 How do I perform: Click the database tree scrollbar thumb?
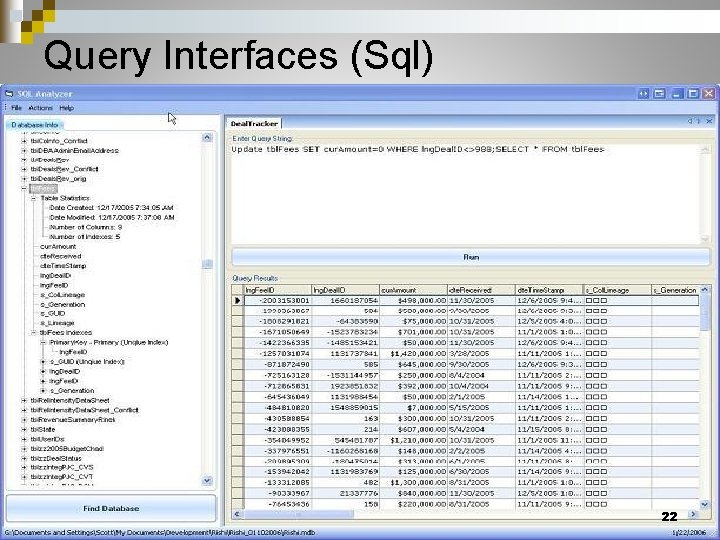(207, 264)
